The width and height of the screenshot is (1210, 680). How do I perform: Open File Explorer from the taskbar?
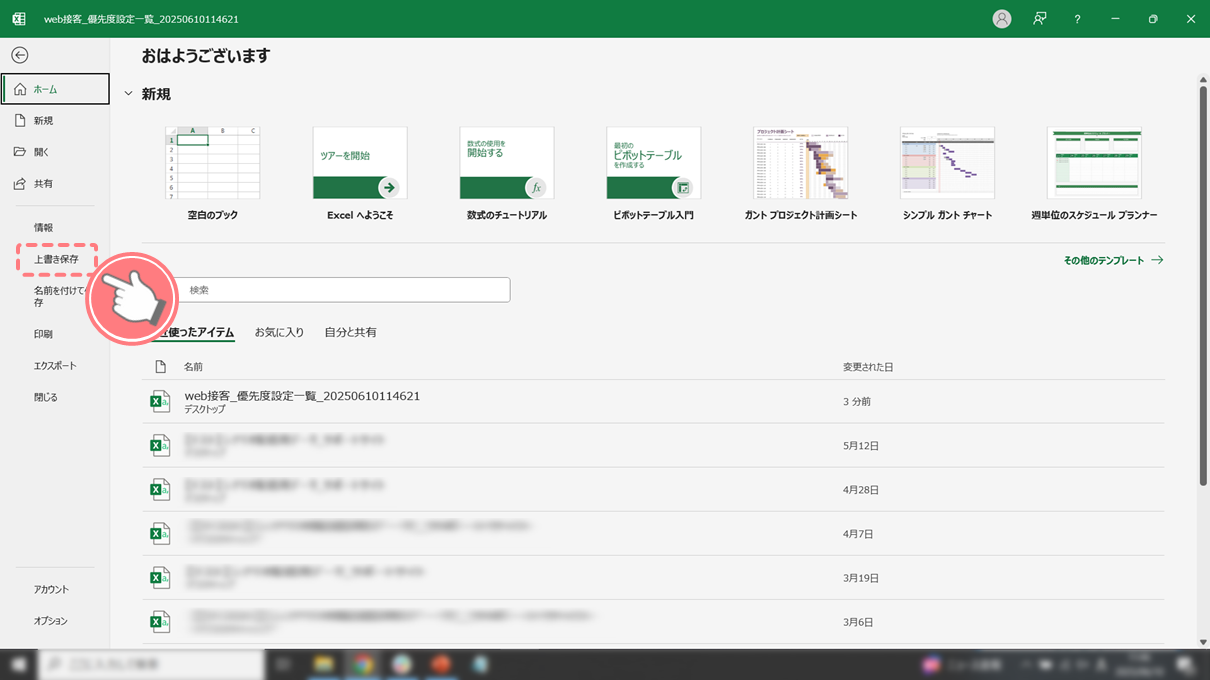click(x=323, y=664)
